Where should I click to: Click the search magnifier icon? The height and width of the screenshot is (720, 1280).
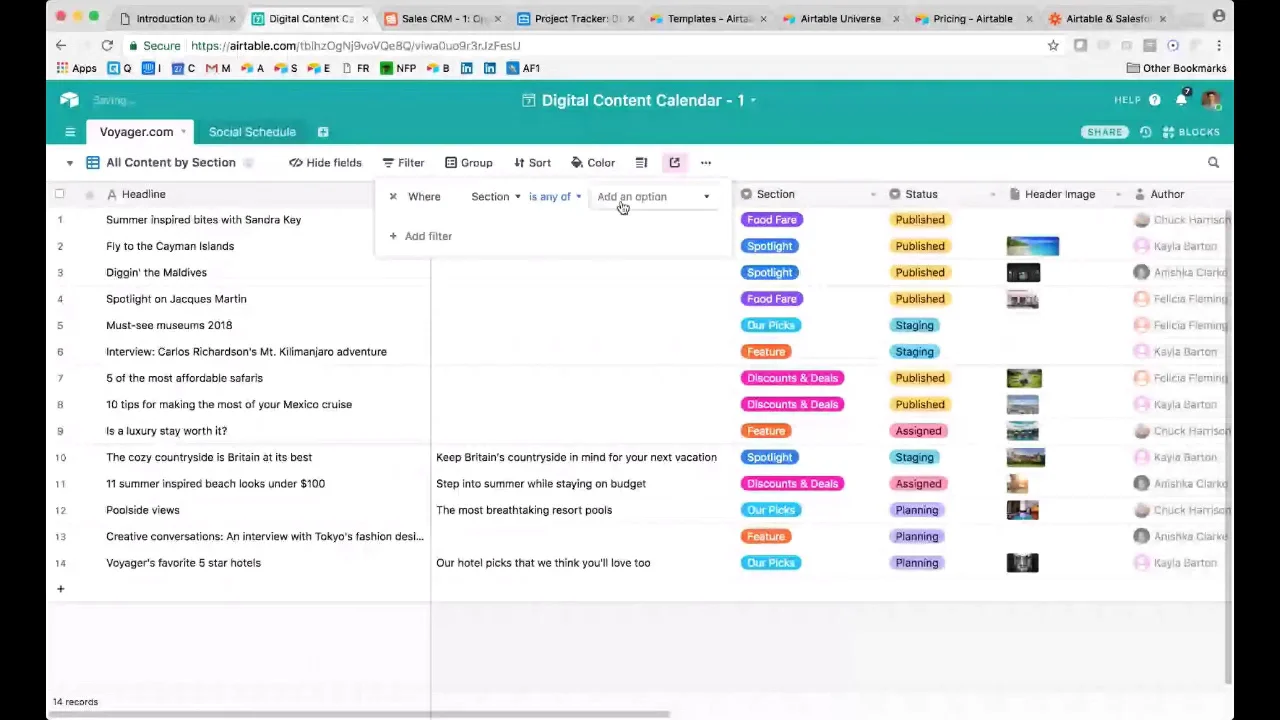1213,163
